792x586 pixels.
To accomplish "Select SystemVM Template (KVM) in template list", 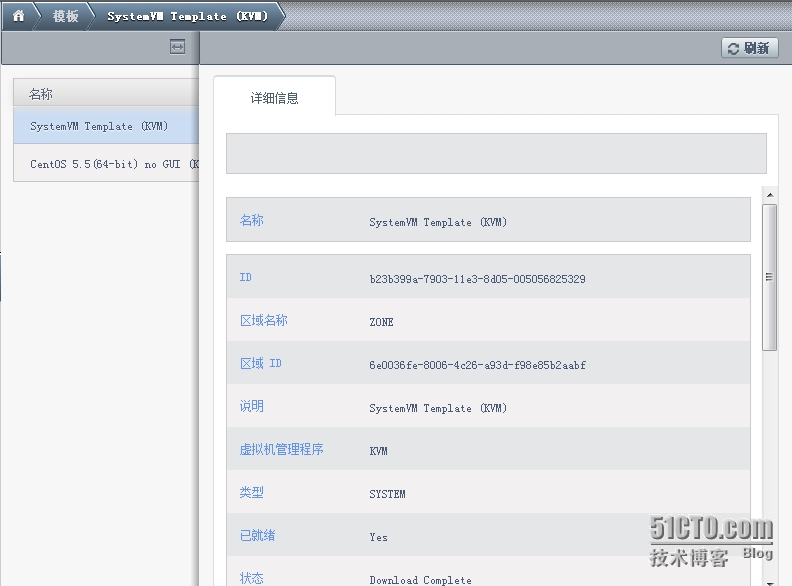I will point(106,126).
